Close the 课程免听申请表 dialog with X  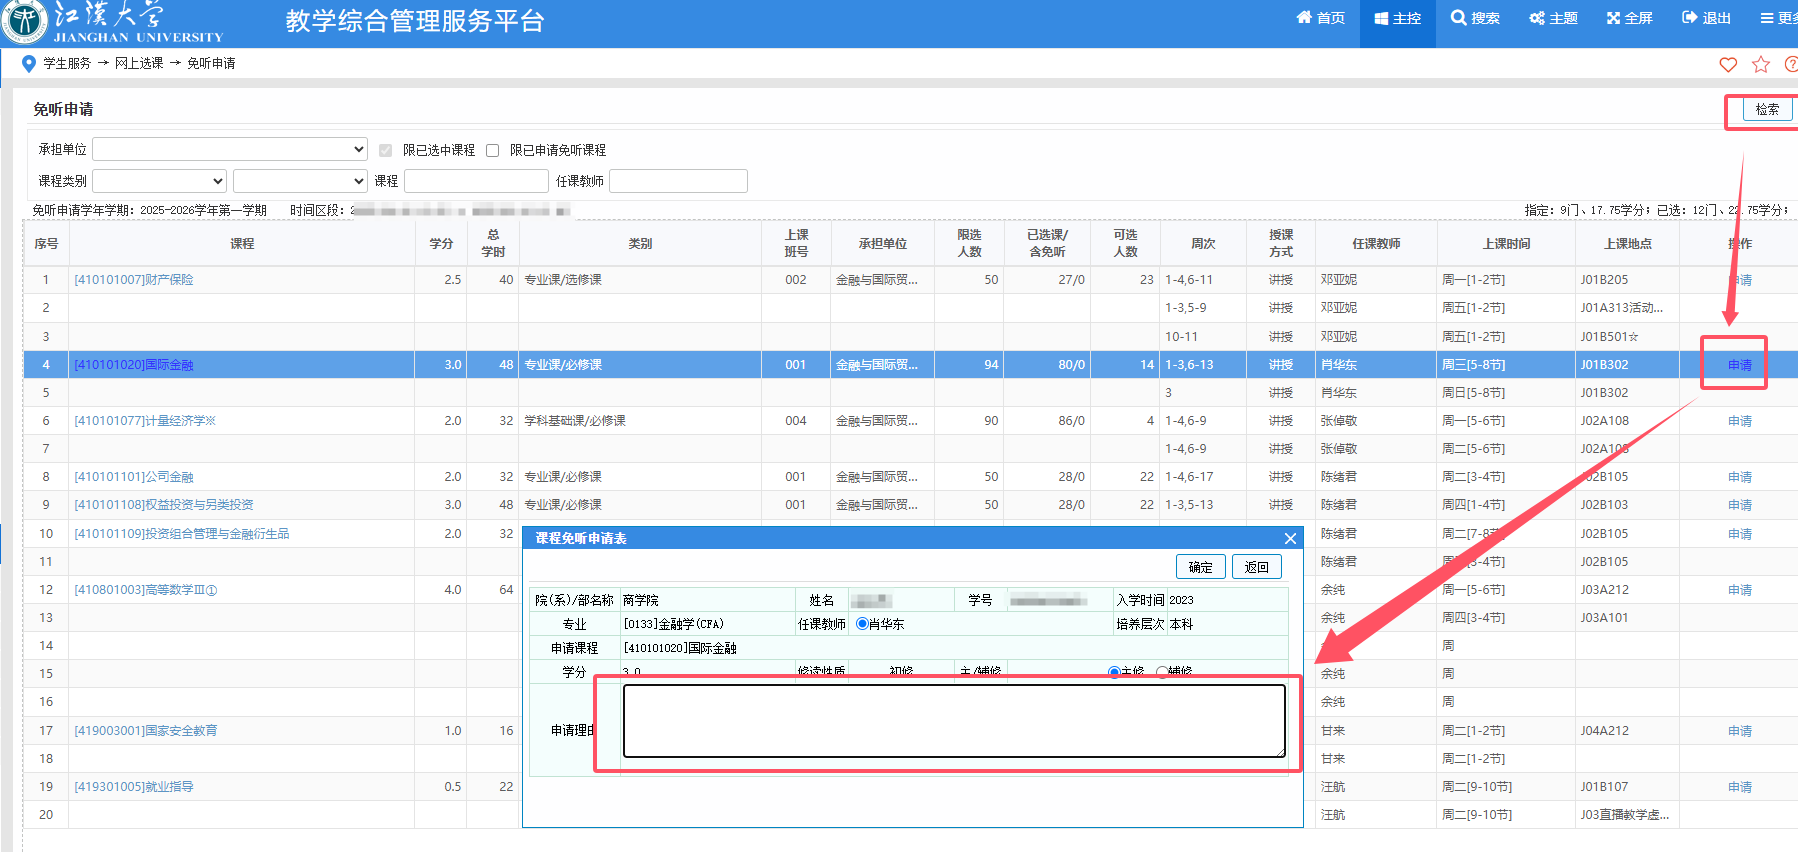(x=1290, y=539)
